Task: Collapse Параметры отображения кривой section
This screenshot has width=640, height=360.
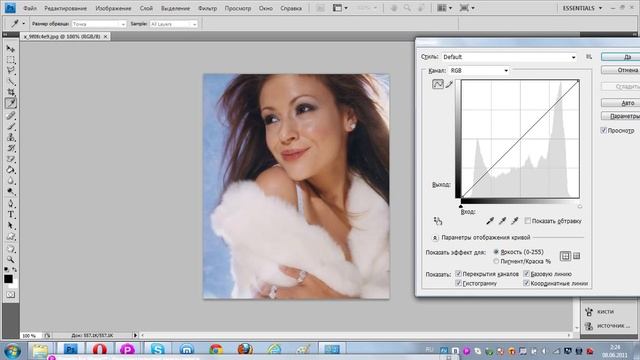Action: pos(435,238)
